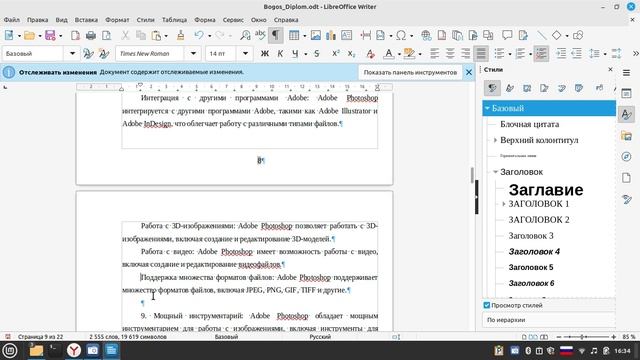Click the Increase indent icon

pos(561,53)
